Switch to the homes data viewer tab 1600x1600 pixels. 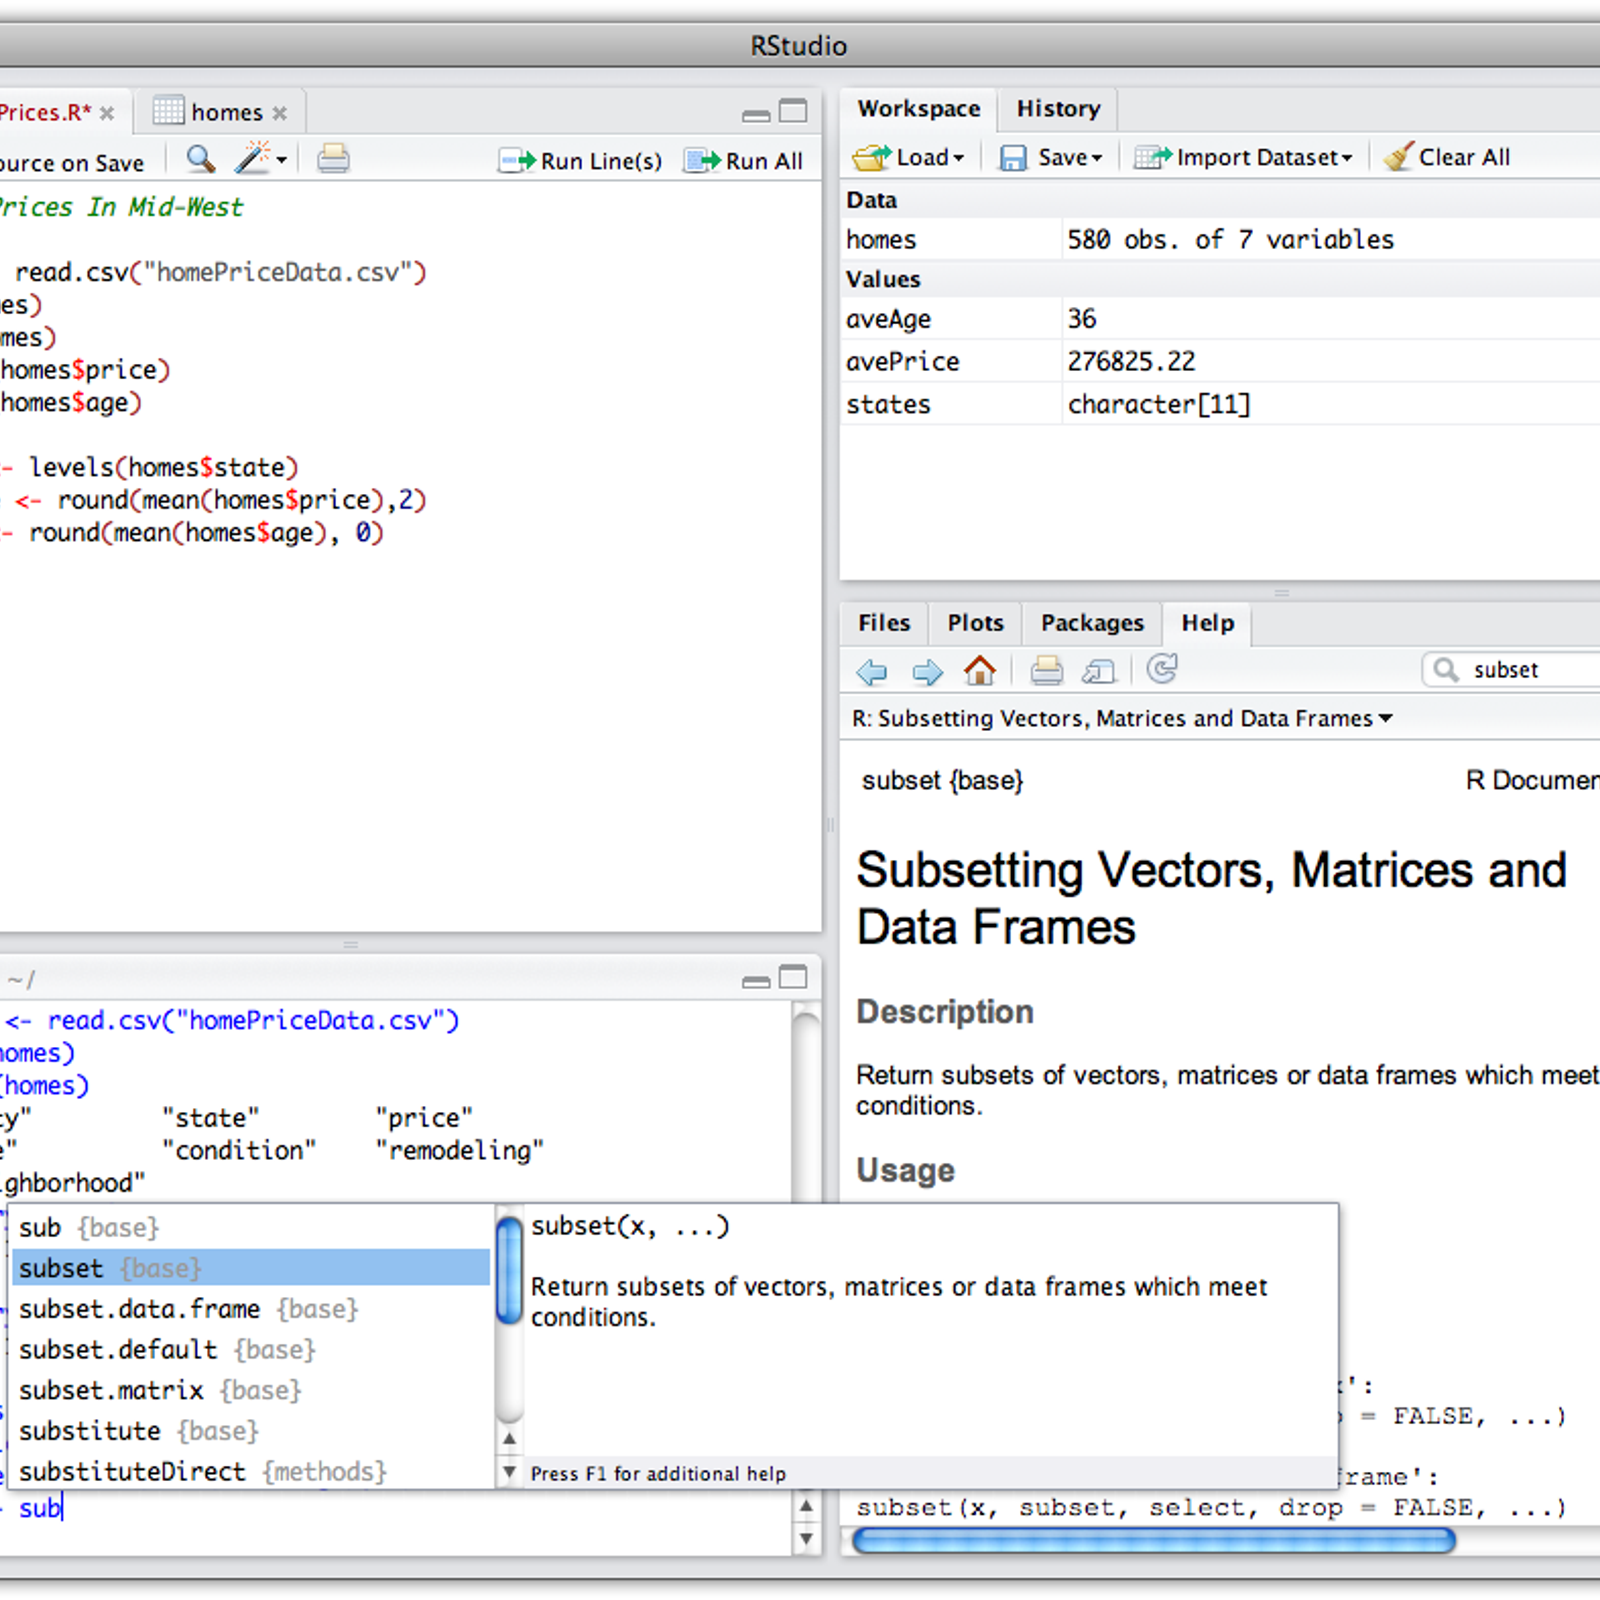[x=219, y=111]
